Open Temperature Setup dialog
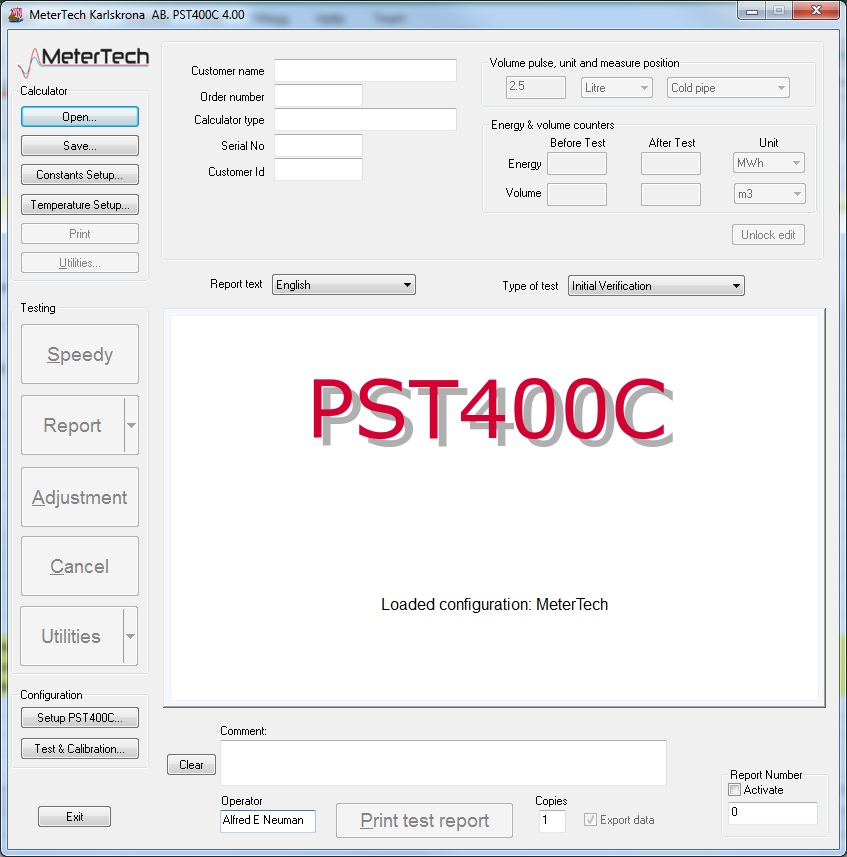The width and height of the screenshot is (847, 857). tap(80, 205)
